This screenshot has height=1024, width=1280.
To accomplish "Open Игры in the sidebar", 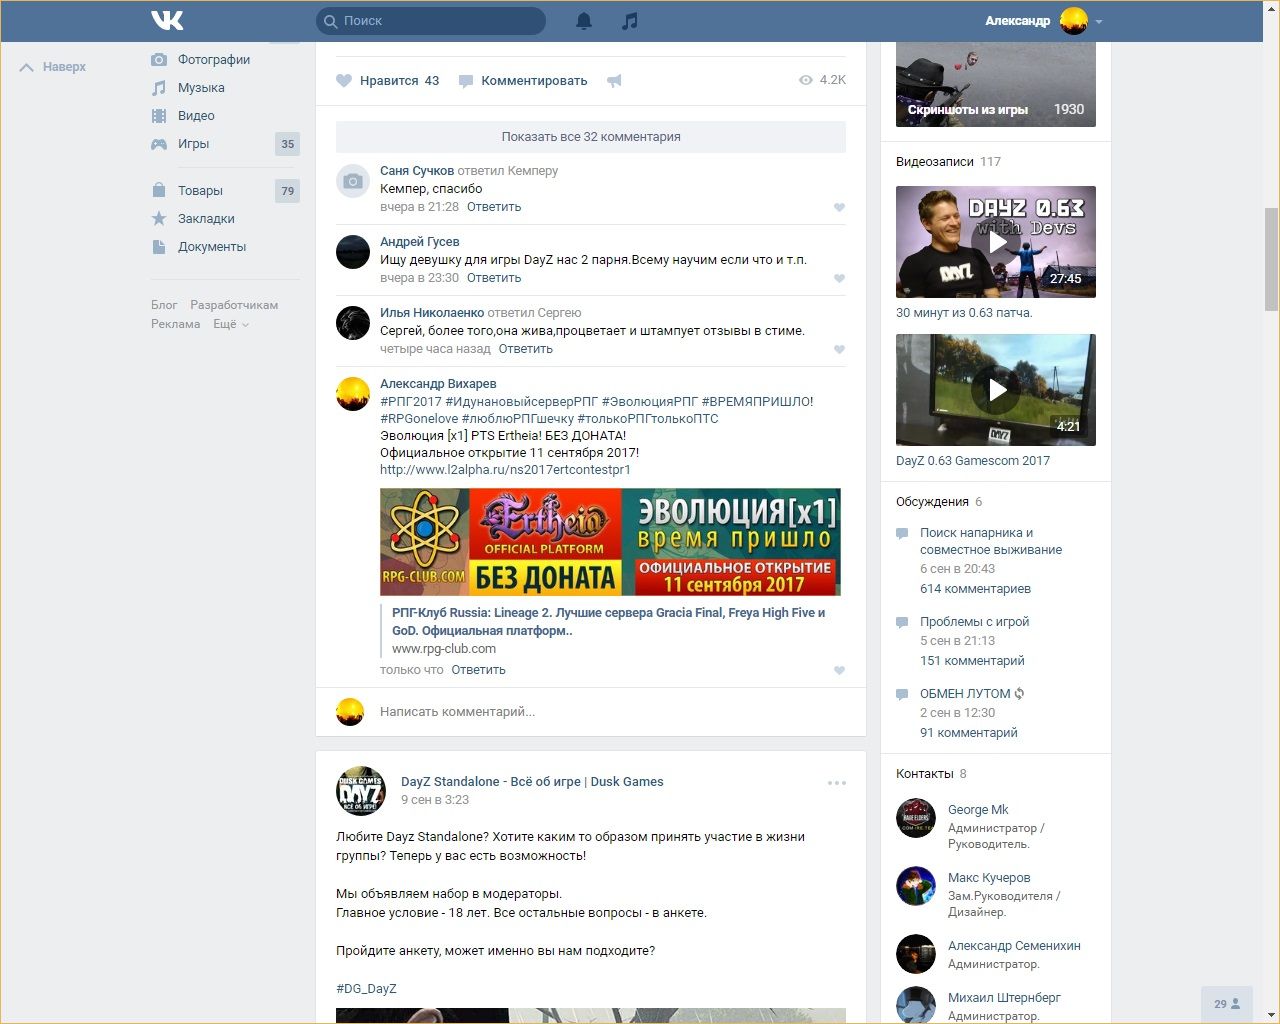I will (x=193, y=144).
